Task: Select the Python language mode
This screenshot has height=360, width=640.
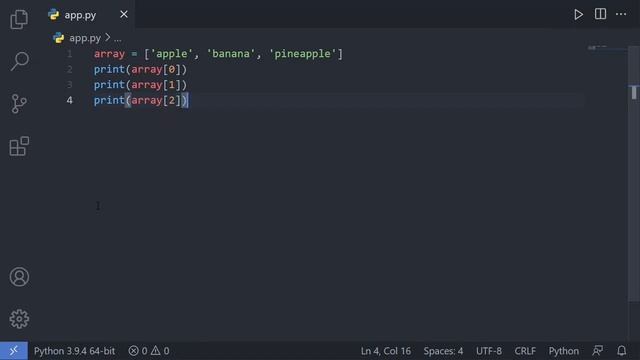Action: click(563, 351)
